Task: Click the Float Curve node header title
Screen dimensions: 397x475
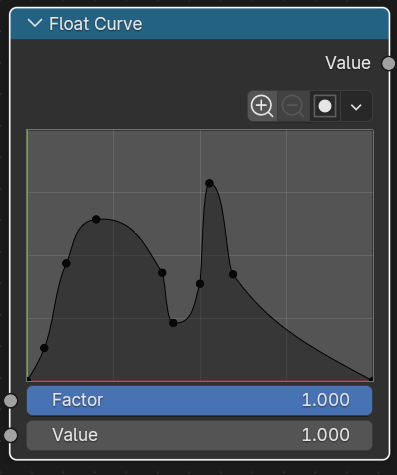Action: (x=96, y=24)
